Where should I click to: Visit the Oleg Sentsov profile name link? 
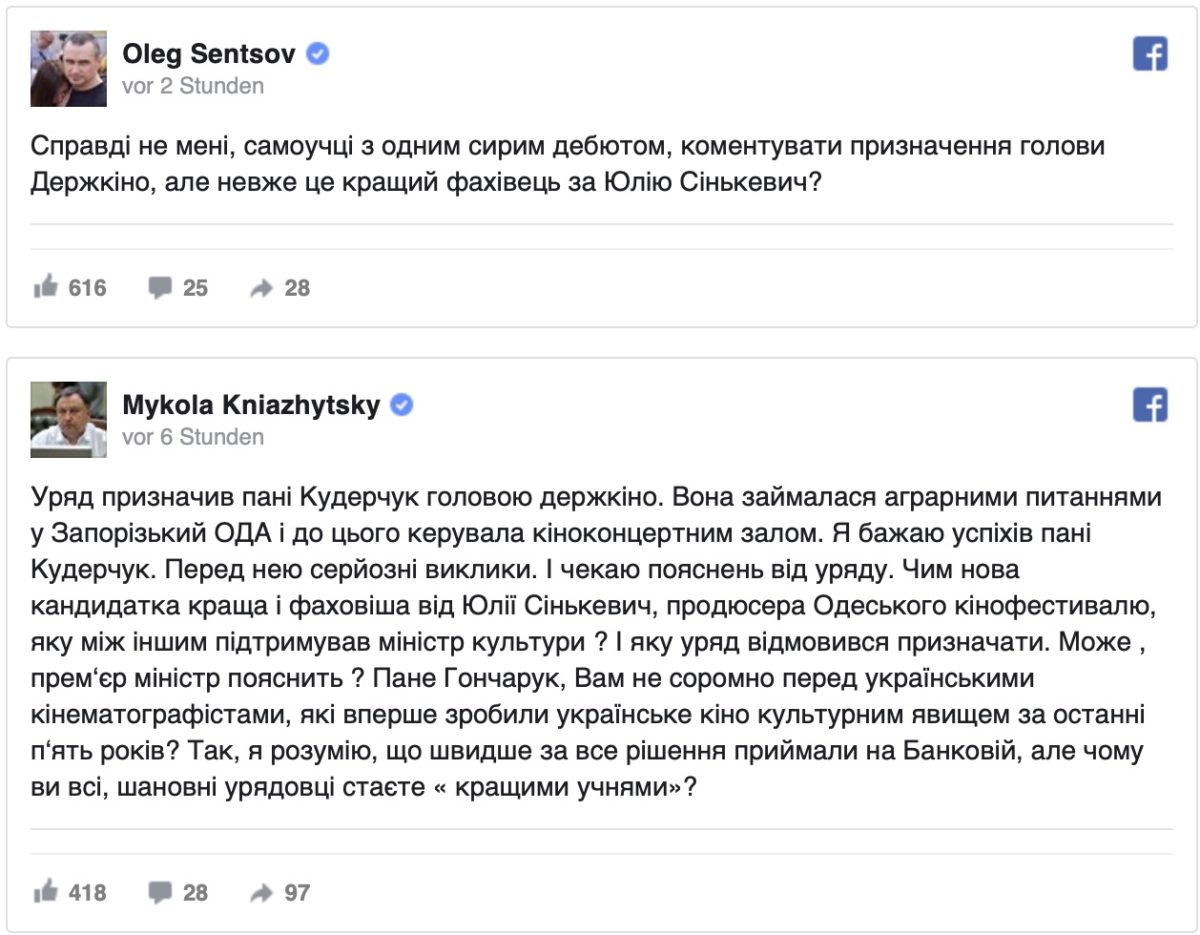click(x=210, y=54)
